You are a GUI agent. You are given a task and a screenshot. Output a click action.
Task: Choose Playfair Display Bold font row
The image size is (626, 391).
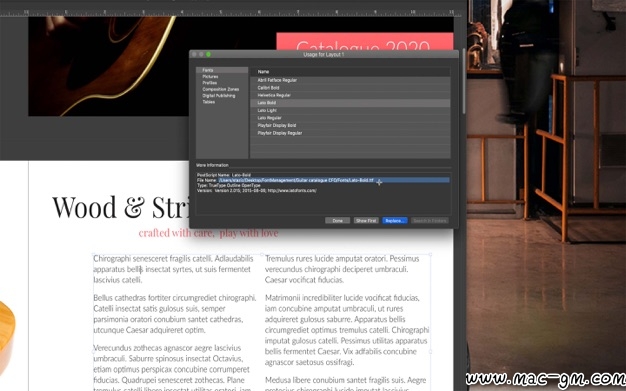(350, 125)
